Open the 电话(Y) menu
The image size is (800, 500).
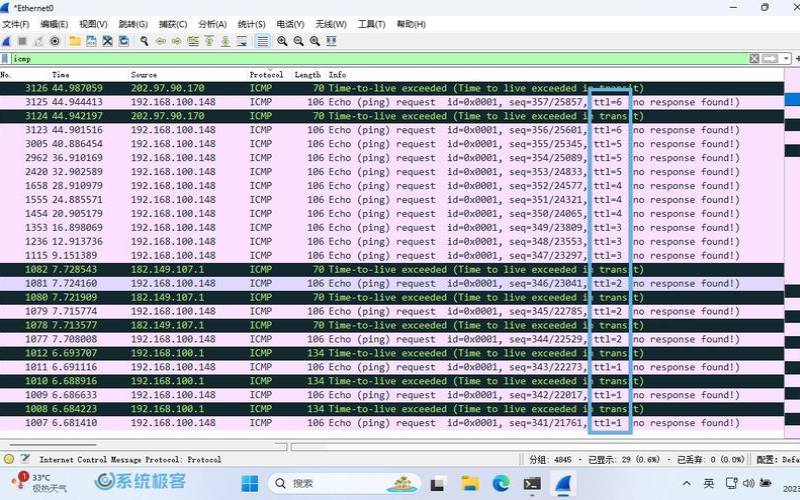[290, 24]
